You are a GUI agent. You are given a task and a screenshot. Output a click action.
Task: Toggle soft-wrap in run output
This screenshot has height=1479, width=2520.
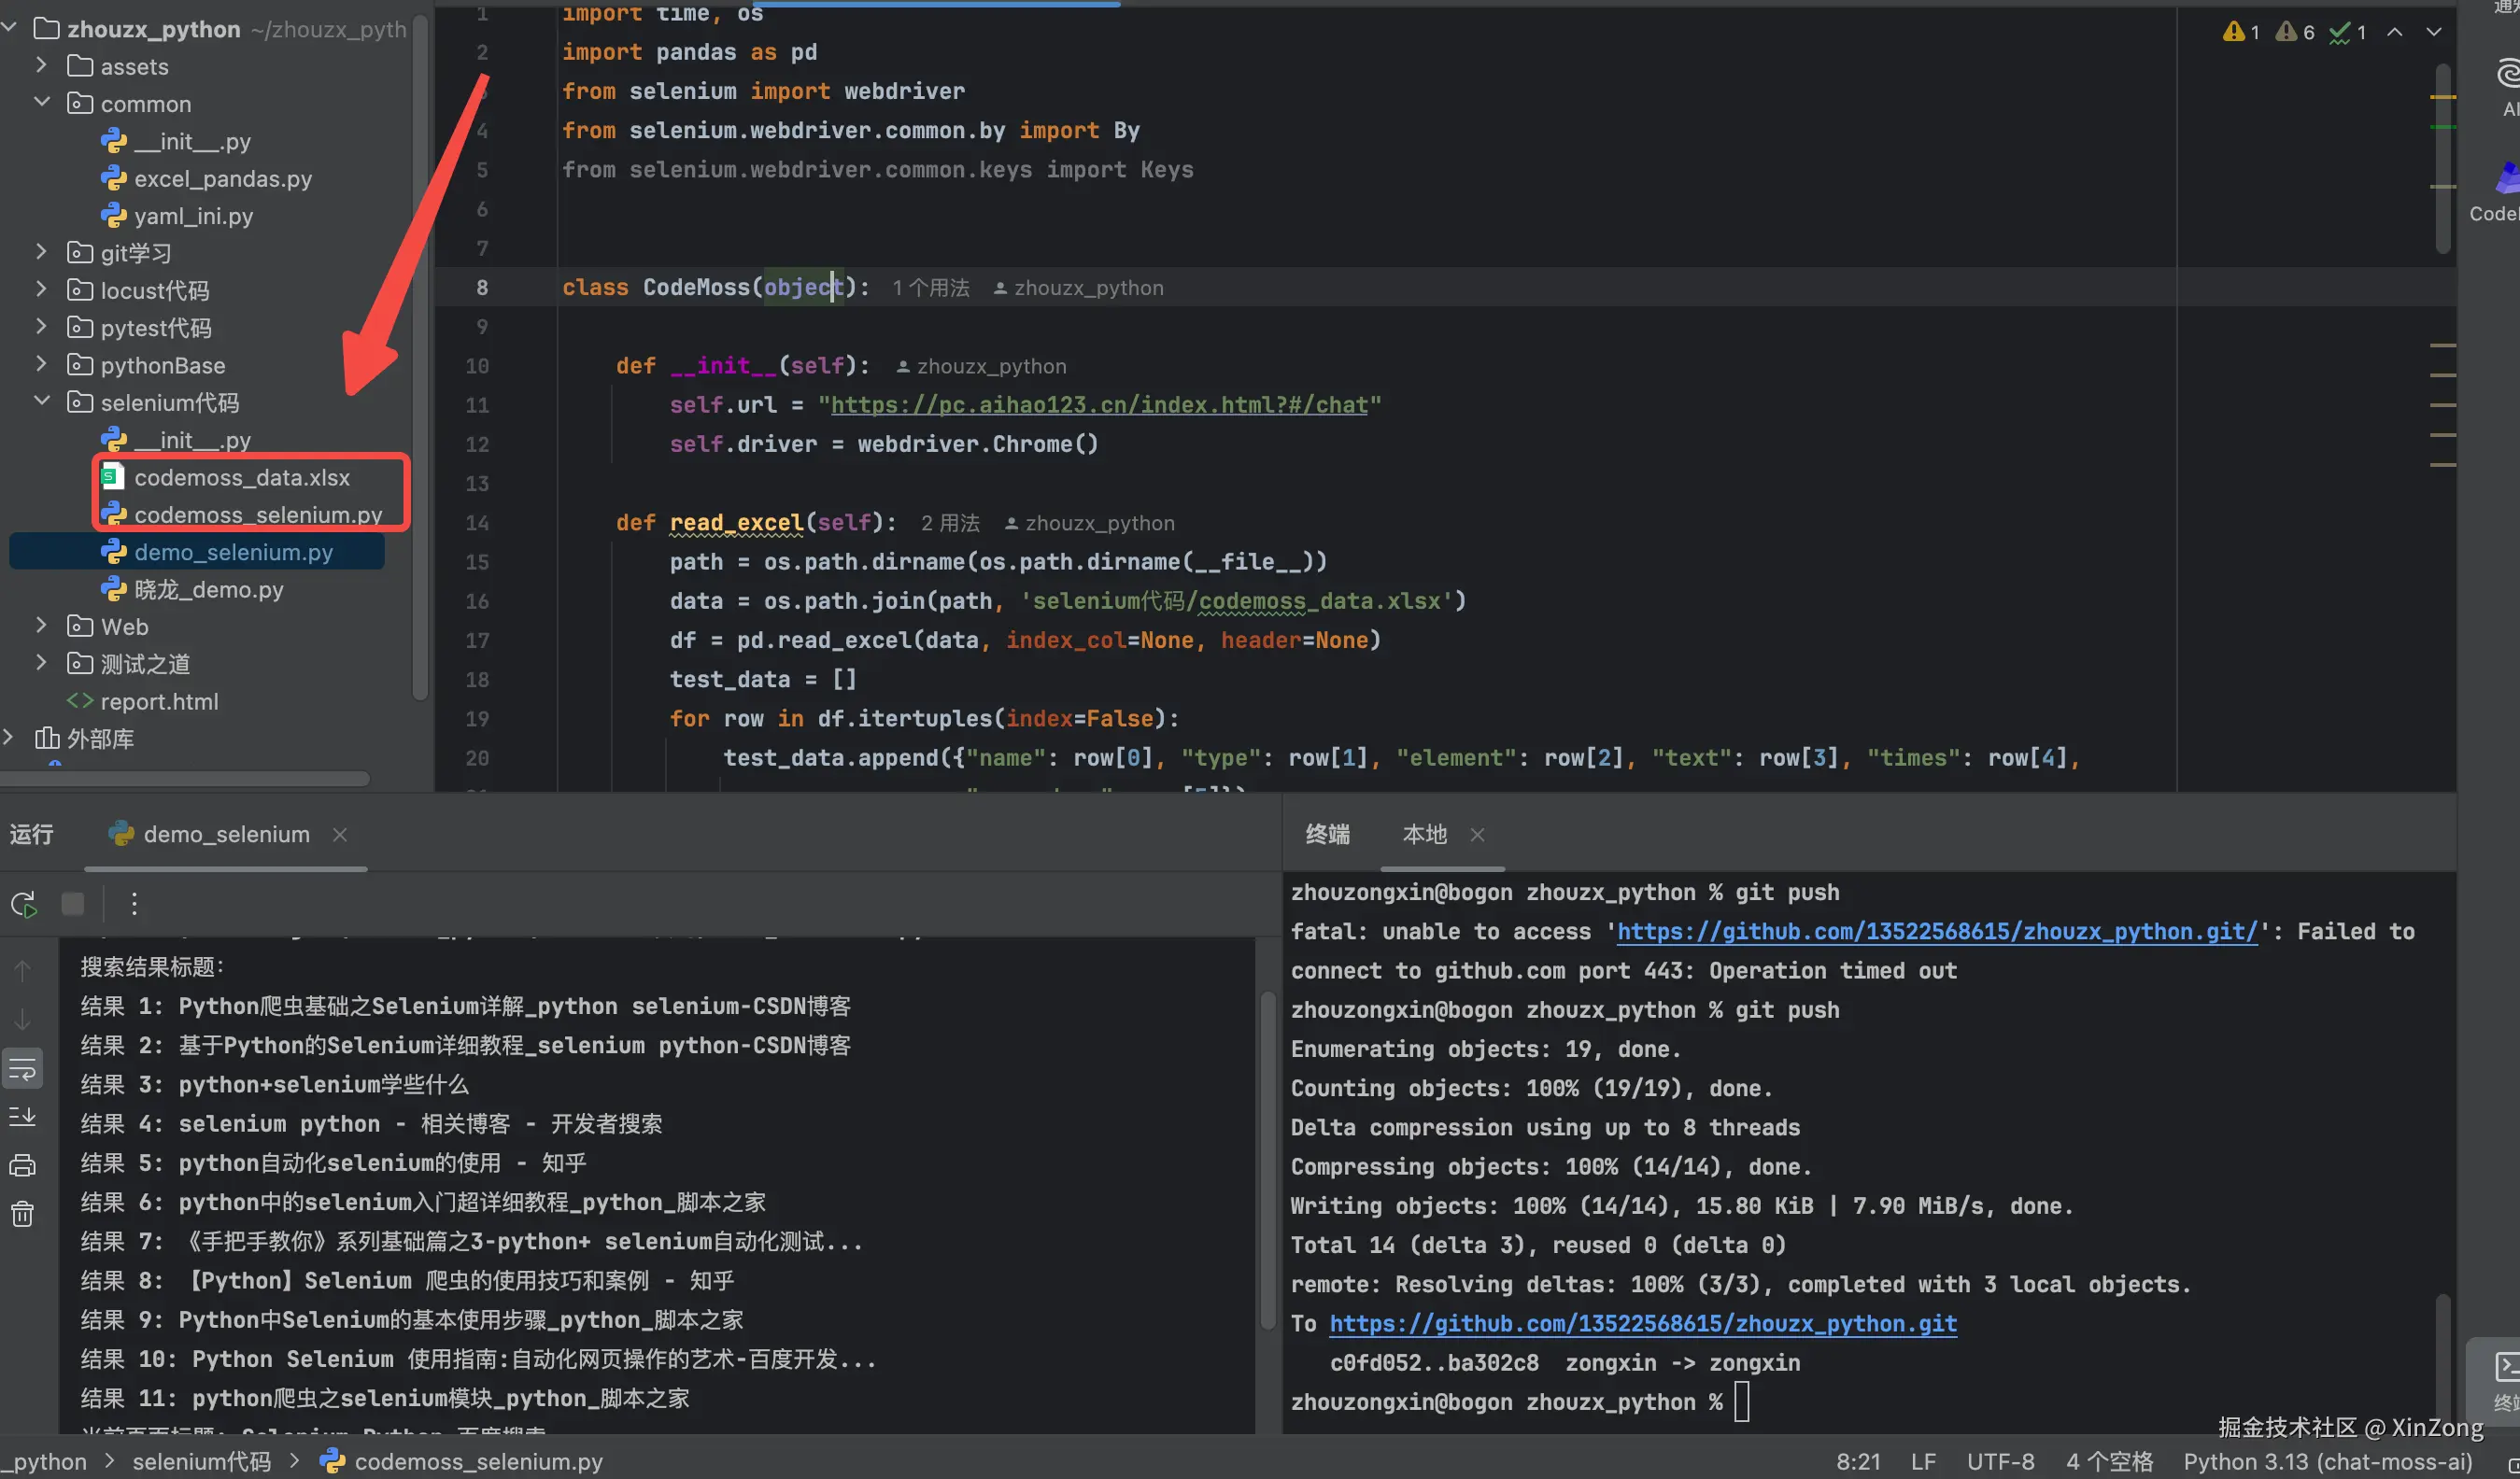pyautogui.click(x=23, y=1068)
